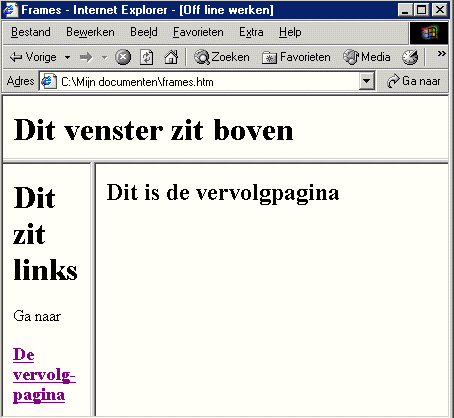Click the Ga naar button
The height and width of the screenshot is (418, 454).
[x=414, y=81]
